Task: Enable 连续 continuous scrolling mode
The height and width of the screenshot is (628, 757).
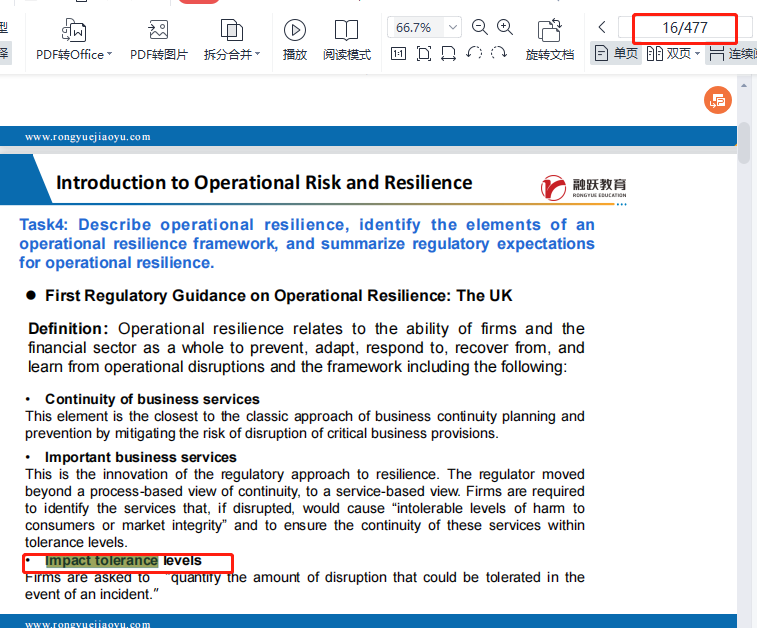Action: pos(732,54)
